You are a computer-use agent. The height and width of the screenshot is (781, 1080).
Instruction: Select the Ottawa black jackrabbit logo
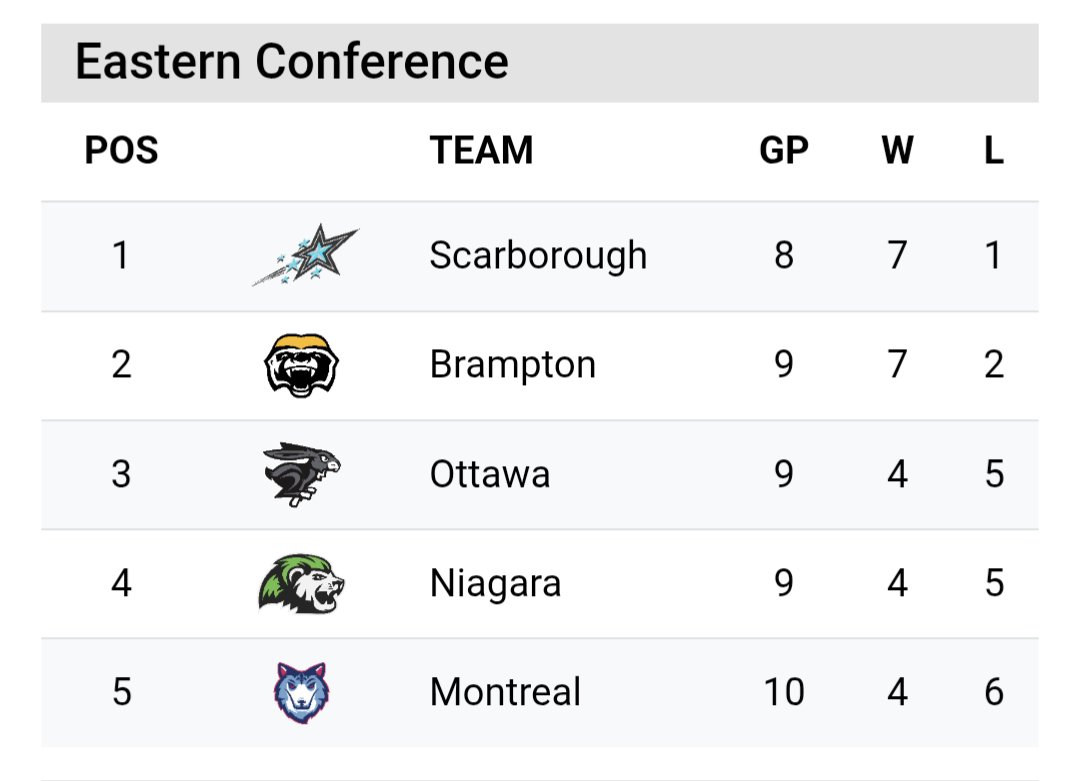302,474
